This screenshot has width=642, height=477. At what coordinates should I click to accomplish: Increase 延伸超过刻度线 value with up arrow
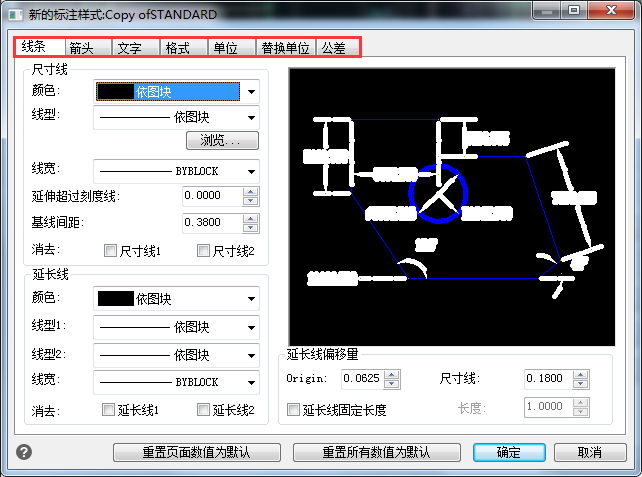251,192
